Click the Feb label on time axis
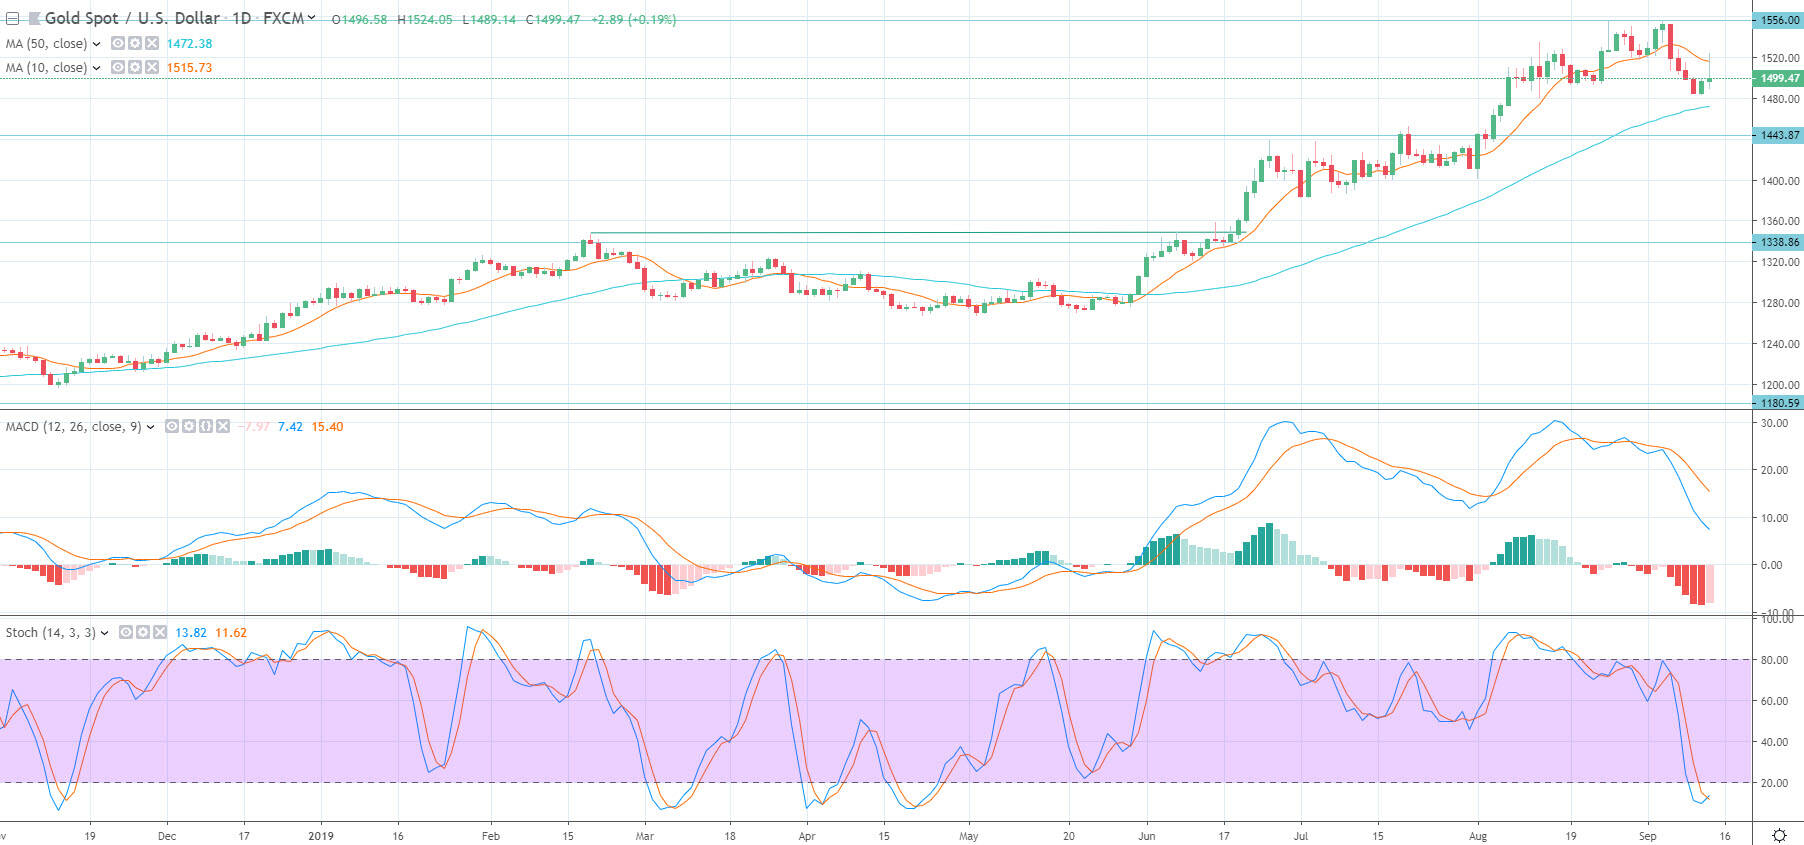This screenshot has width=1804, height=845. [490, 836]
